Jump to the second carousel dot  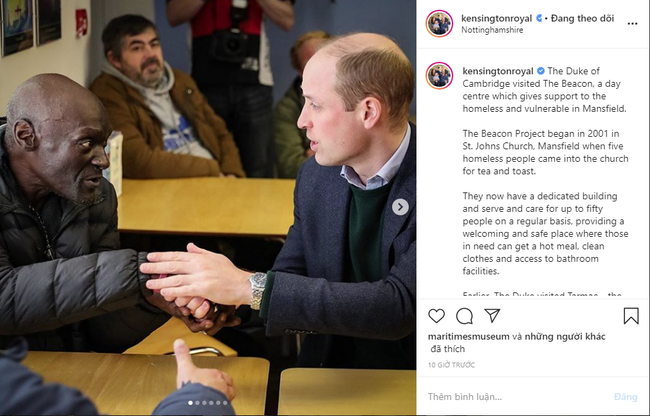[x=197, y=403]
